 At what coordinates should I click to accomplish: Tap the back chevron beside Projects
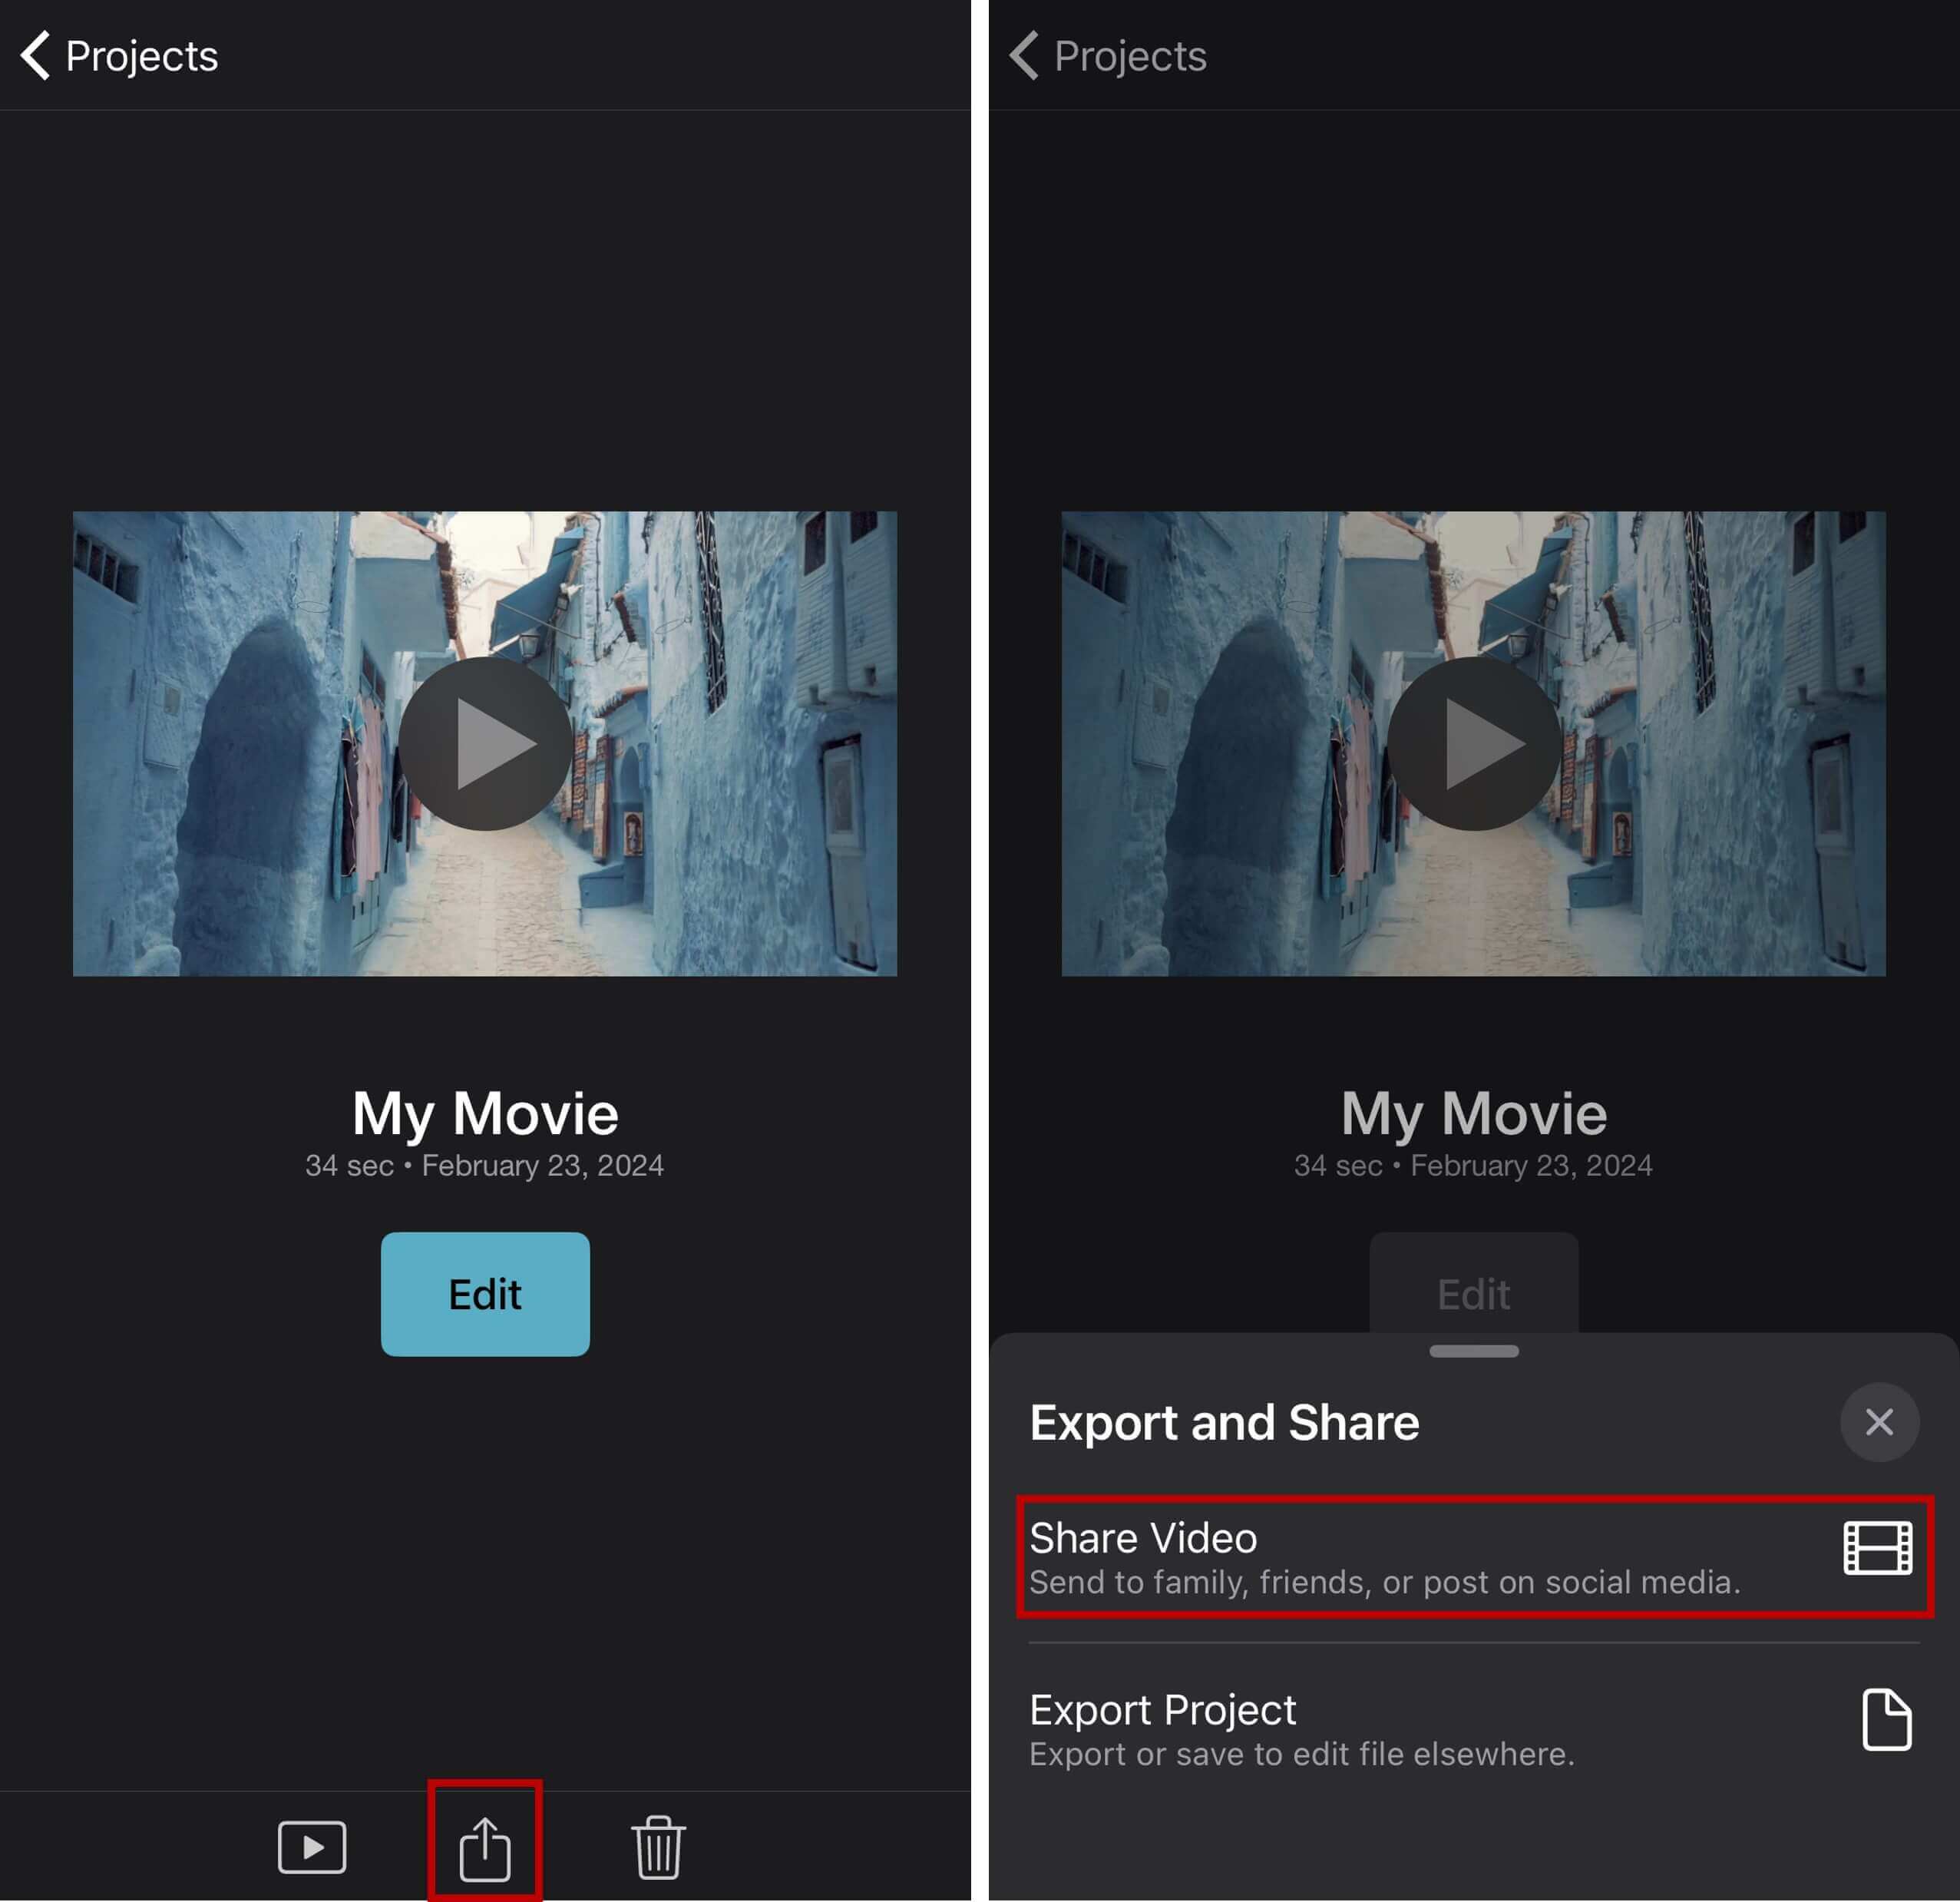(36, 55)
